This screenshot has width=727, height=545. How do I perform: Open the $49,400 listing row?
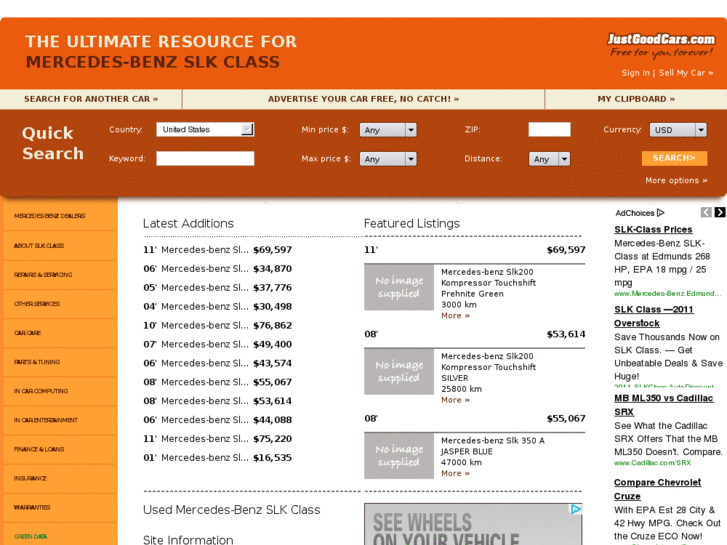coord(217,344)
